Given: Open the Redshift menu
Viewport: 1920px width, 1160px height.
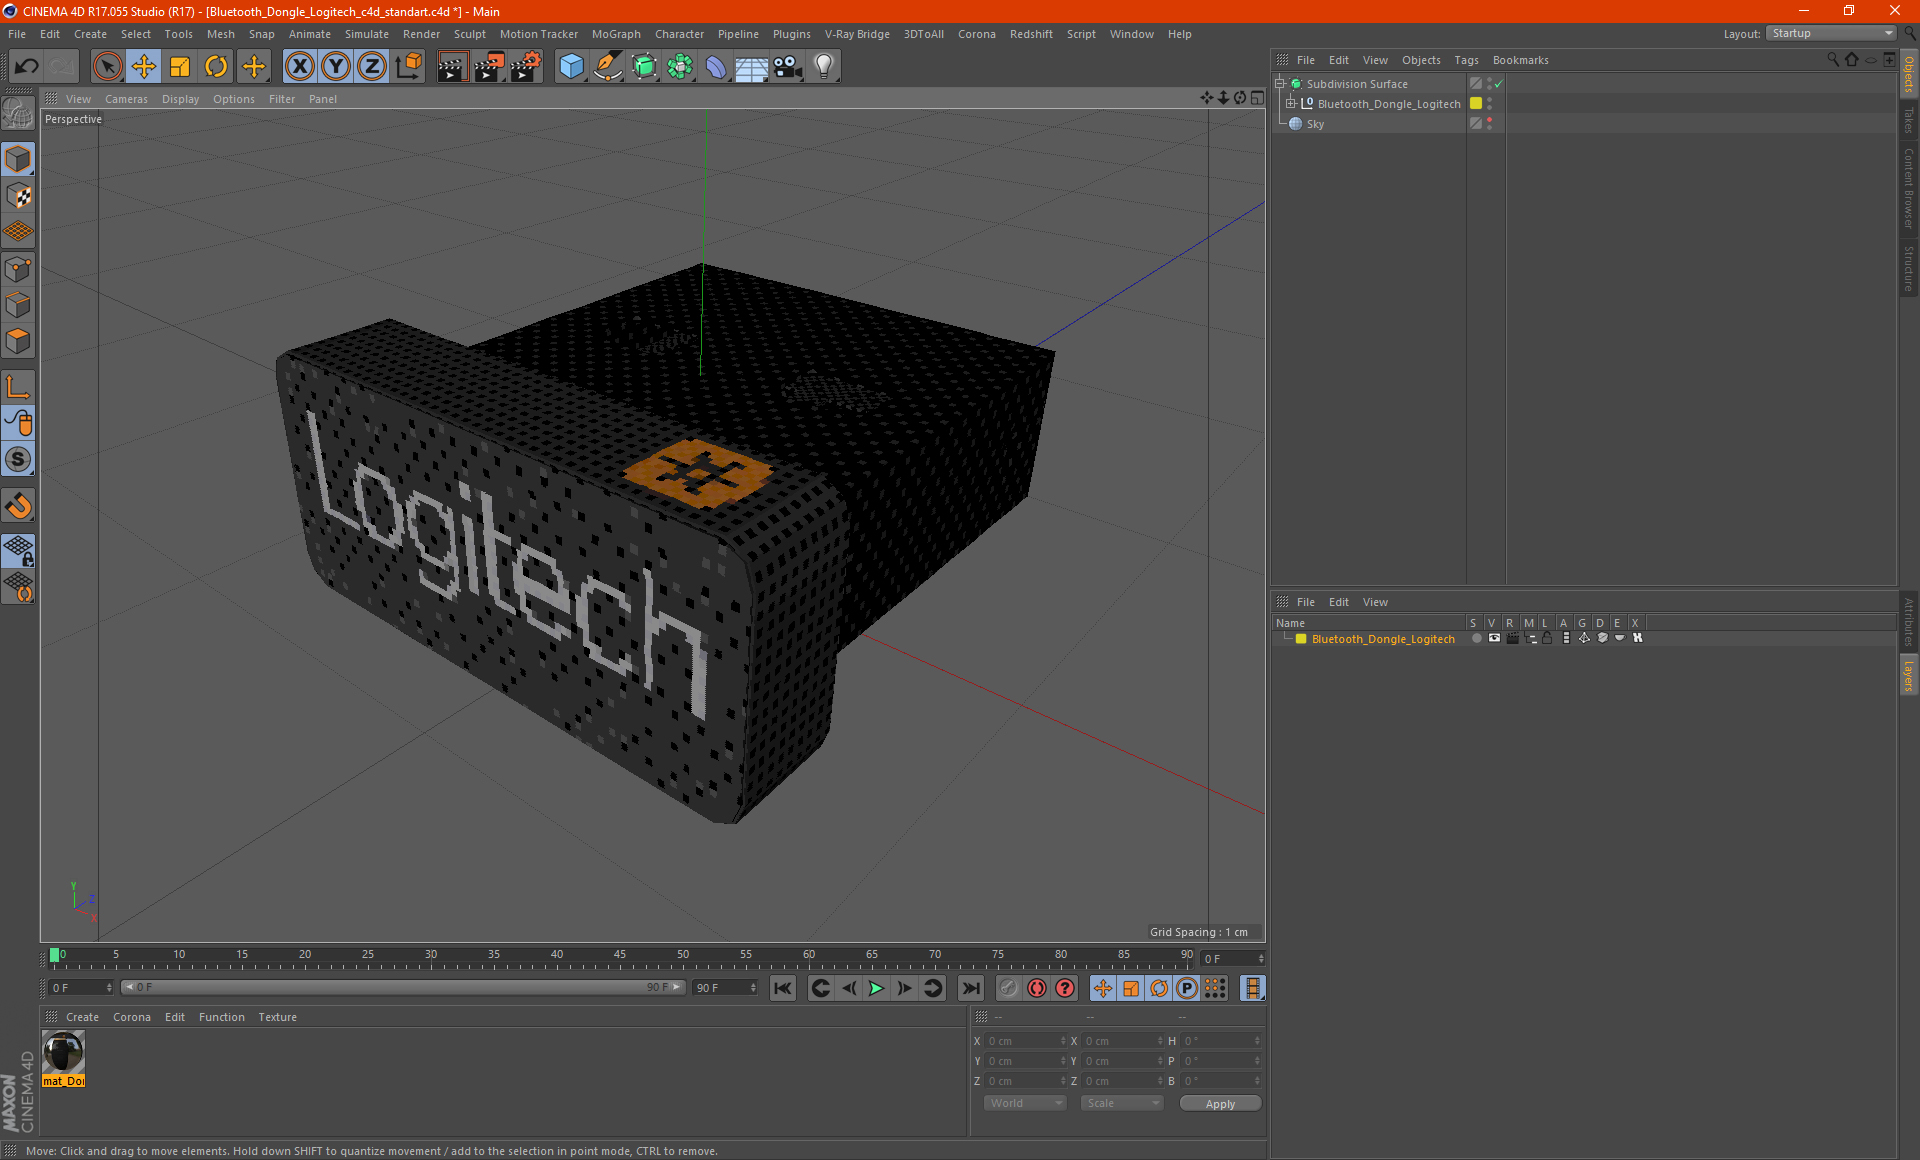Looking at the screenshot, I should click(1031, 34).
